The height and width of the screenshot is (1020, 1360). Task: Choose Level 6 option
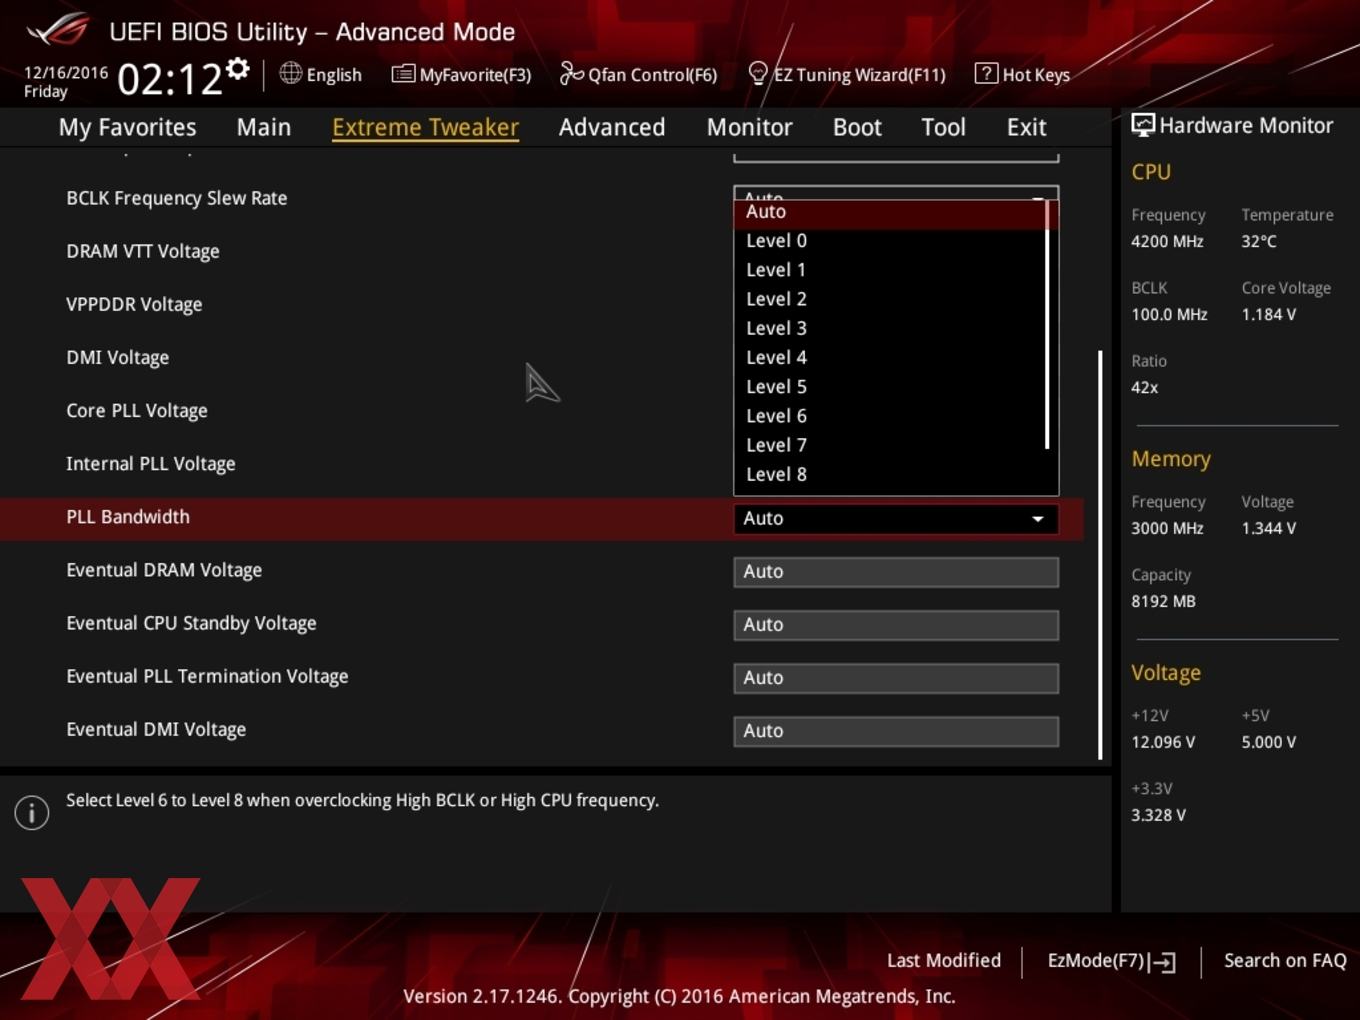point(890,416)
